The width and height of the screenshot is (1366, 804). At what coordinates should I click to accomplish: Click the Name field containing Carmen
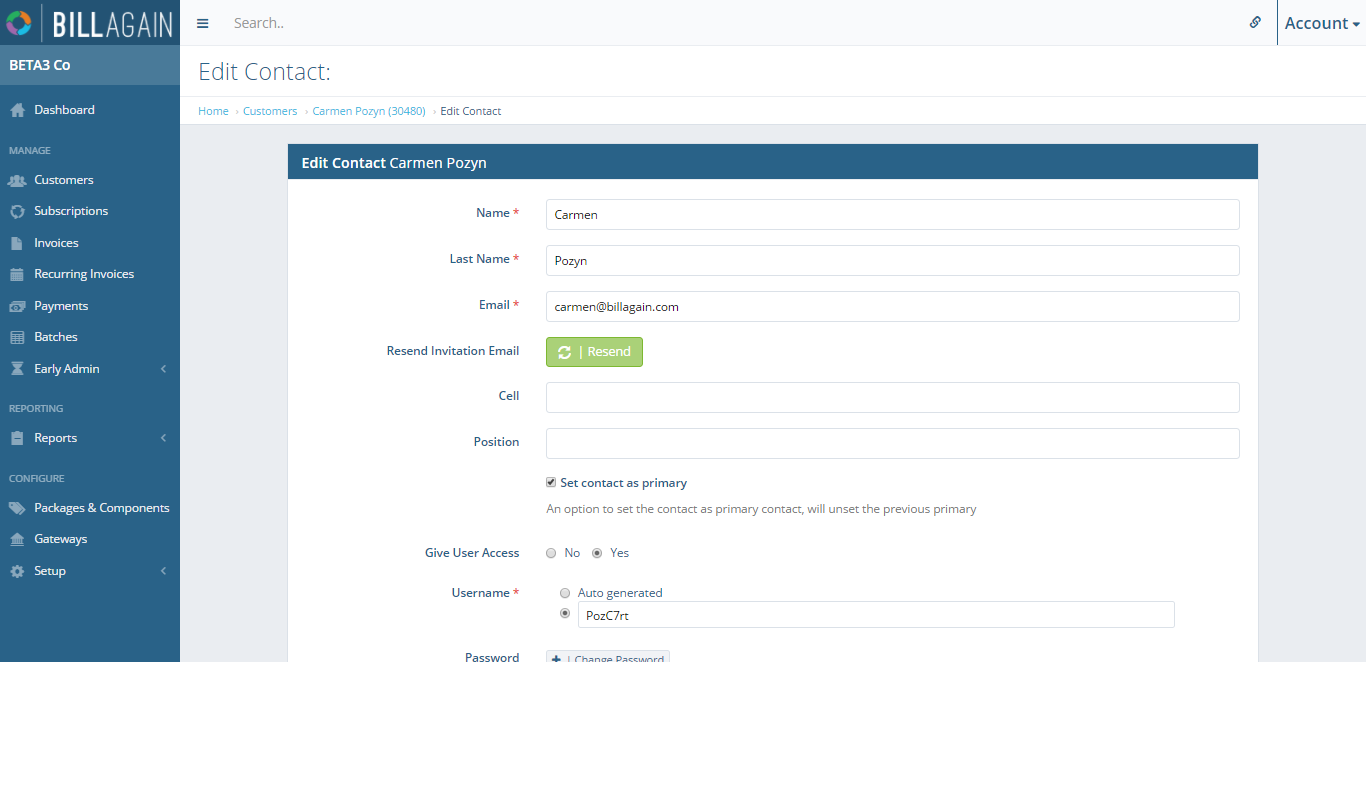(893, 214)
